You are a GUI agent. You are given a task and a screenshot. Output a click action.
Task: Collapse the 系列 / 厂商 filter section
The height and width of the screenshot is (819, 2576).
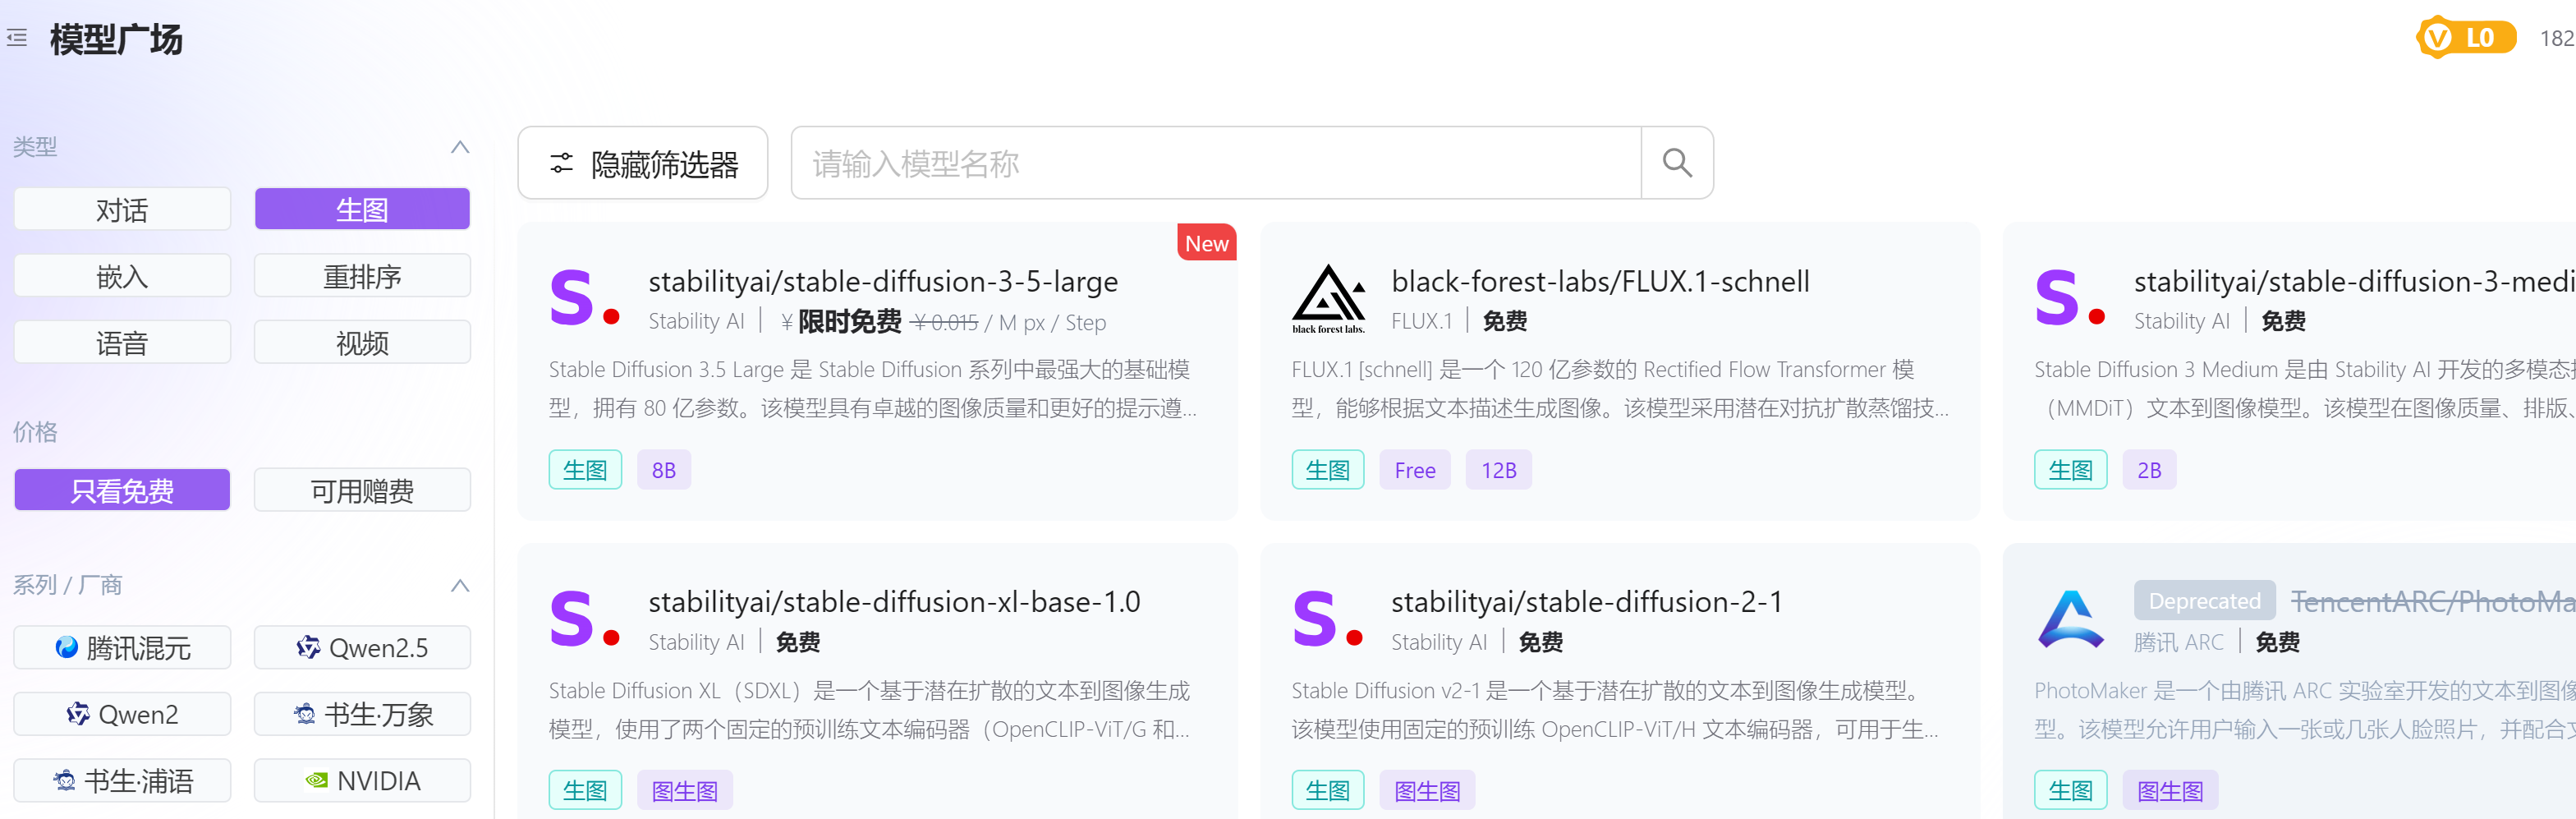[x=460, y=585]
